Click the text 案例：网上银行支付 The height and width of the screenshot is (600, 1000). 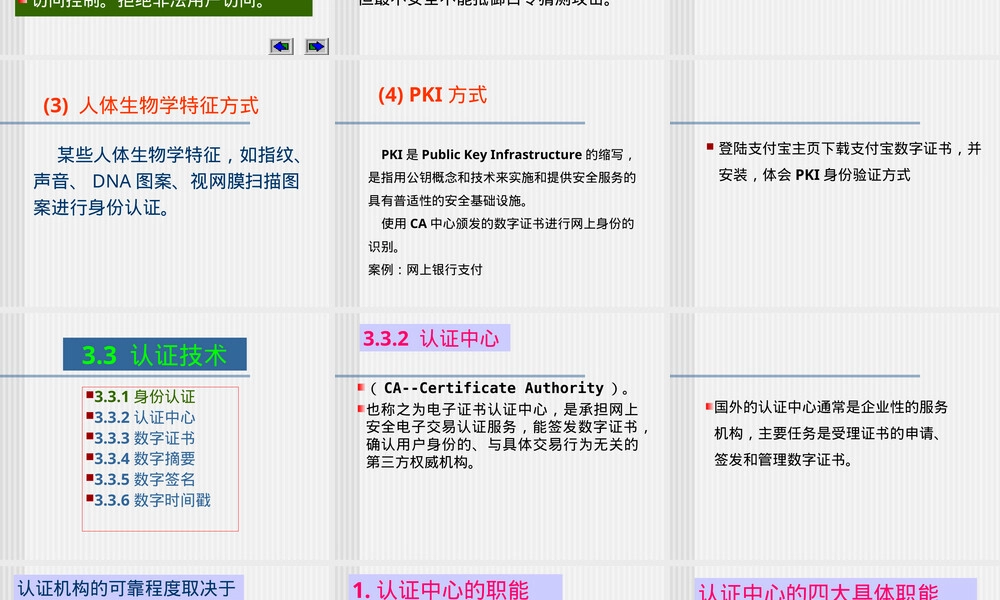click(x=425, y=270)
